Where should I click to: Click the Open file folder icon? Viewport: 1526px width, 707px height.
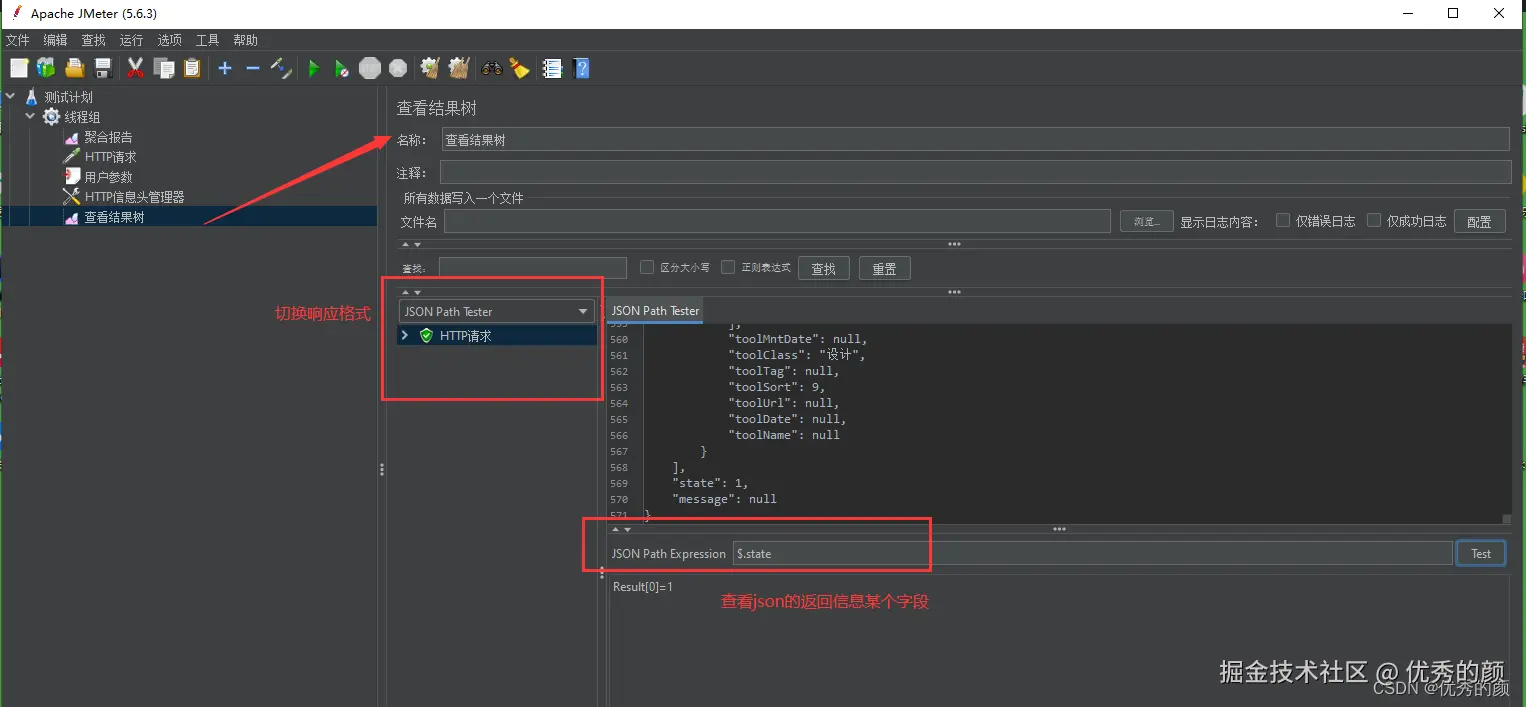click(x=74, y=68)
